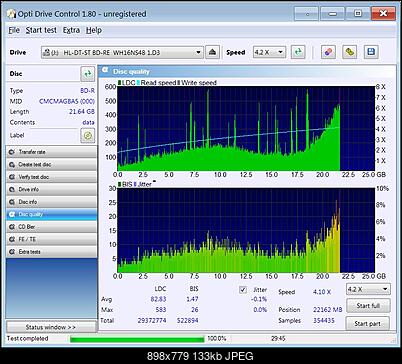Open the test speed dropdown above Start full
The height and width of the screenshot is (364, 402).
[368, 289]
